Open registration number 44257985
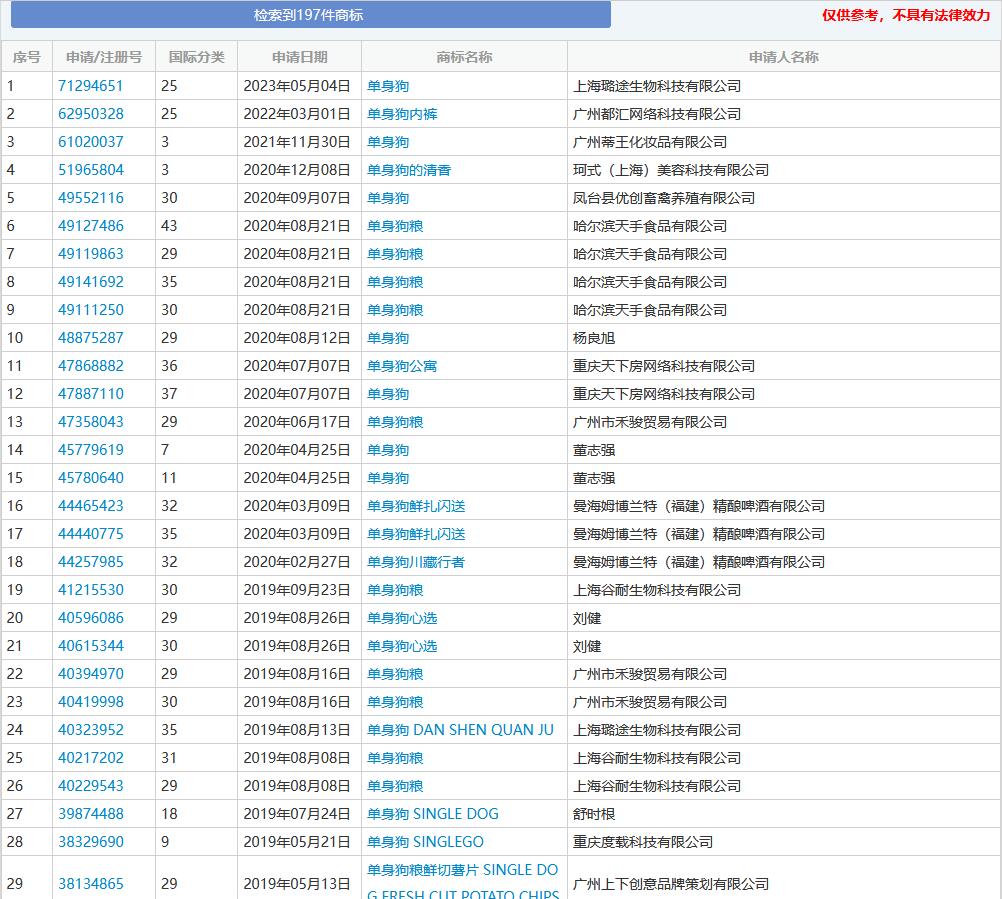This screenshot has width=1002, height=899. (91, 562)
